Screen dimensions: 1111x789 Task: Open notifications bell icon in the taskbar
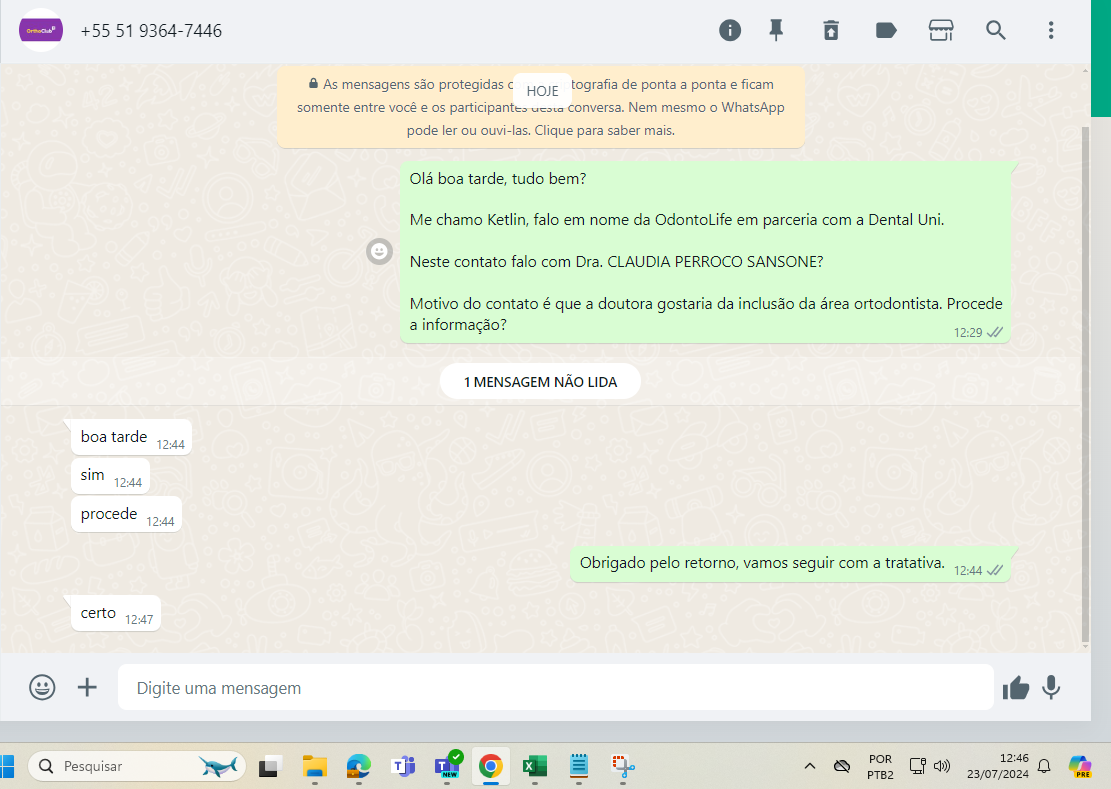coord(1044,766)
